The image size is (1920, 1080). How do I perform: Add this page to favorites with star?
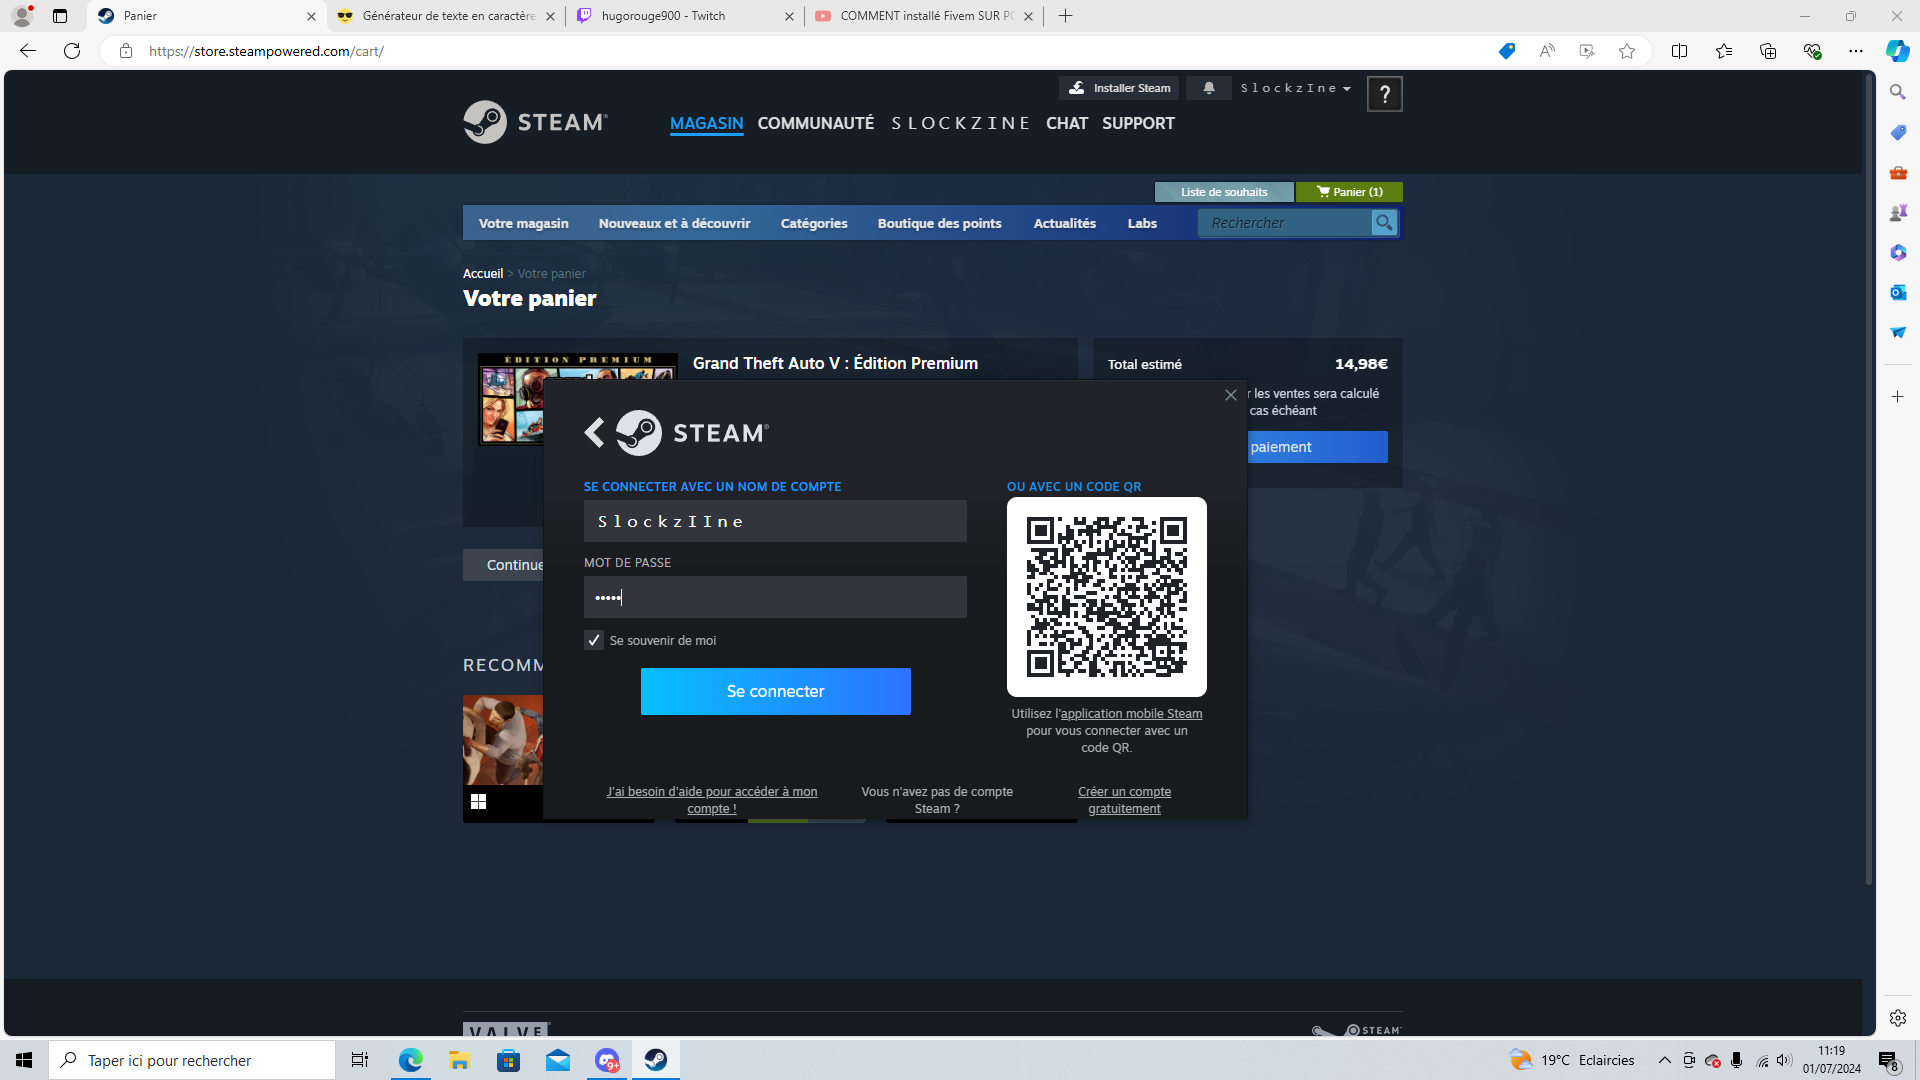point(1627,51)
